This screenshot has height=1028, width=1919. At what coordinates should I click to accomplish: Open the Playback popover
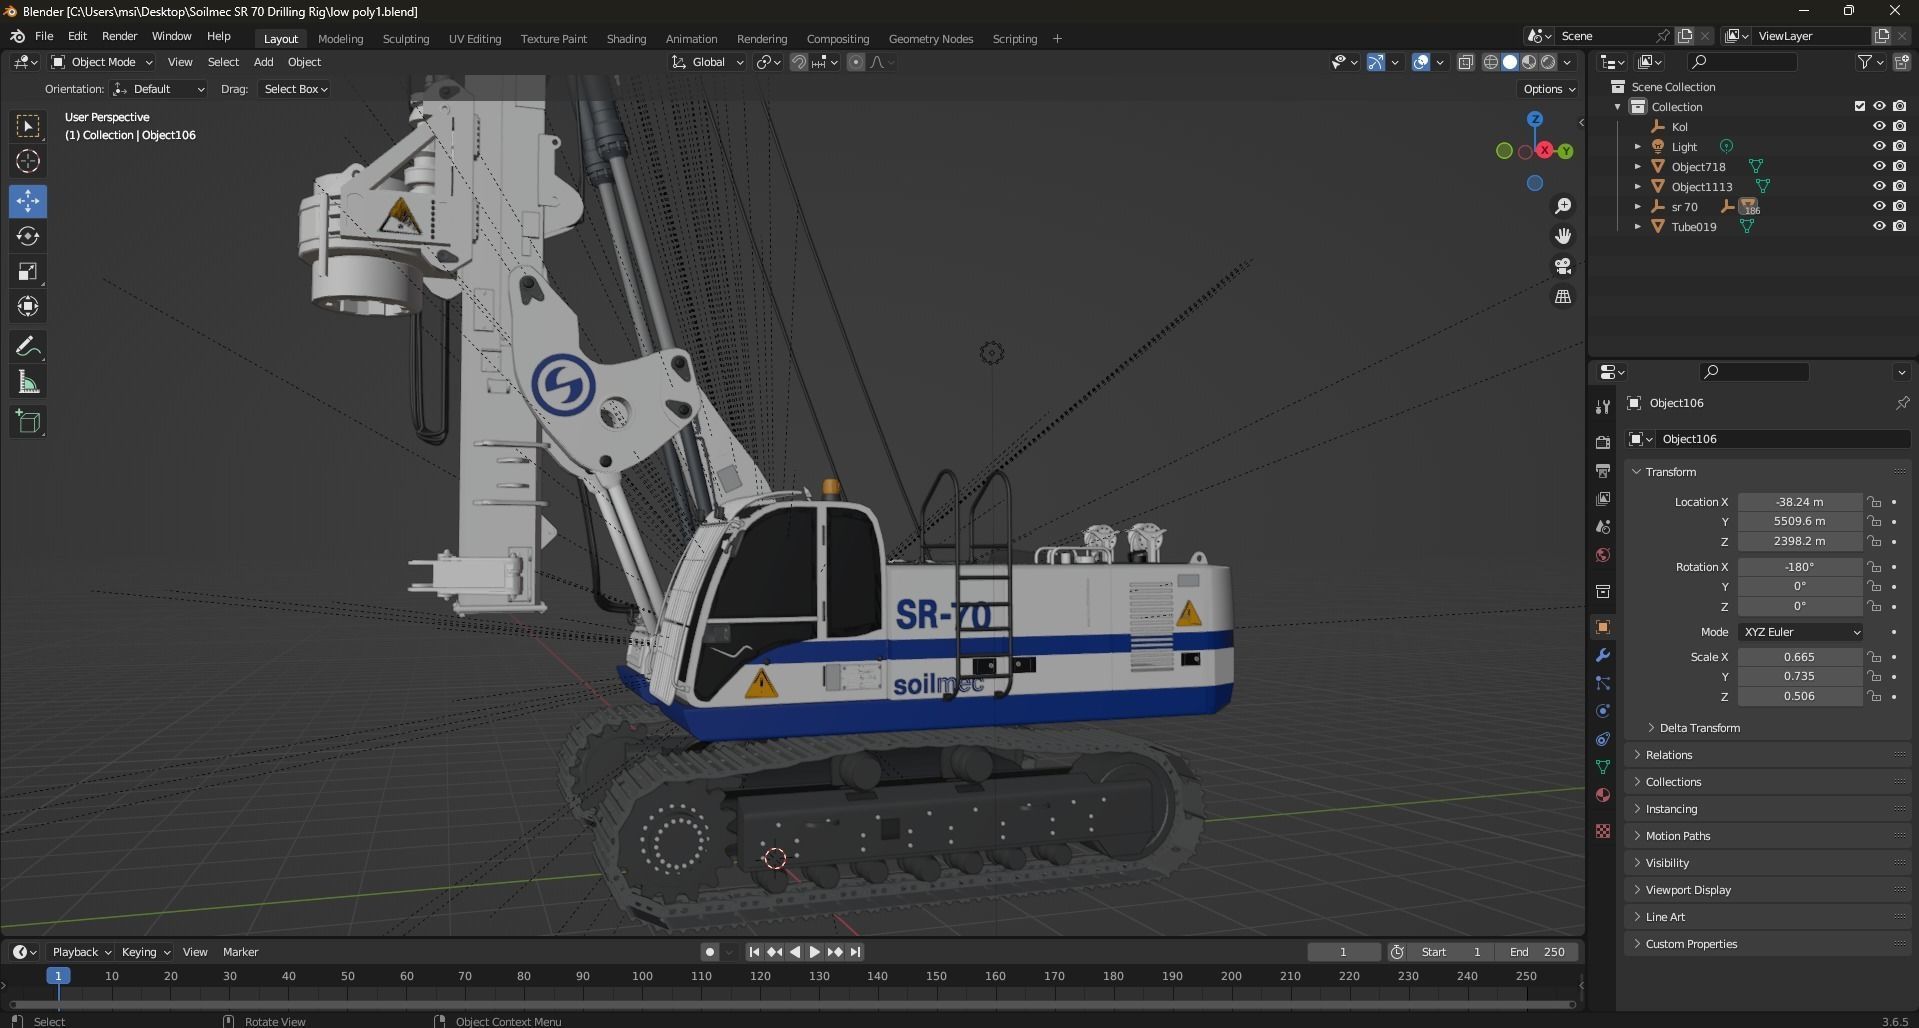[81, 952]
